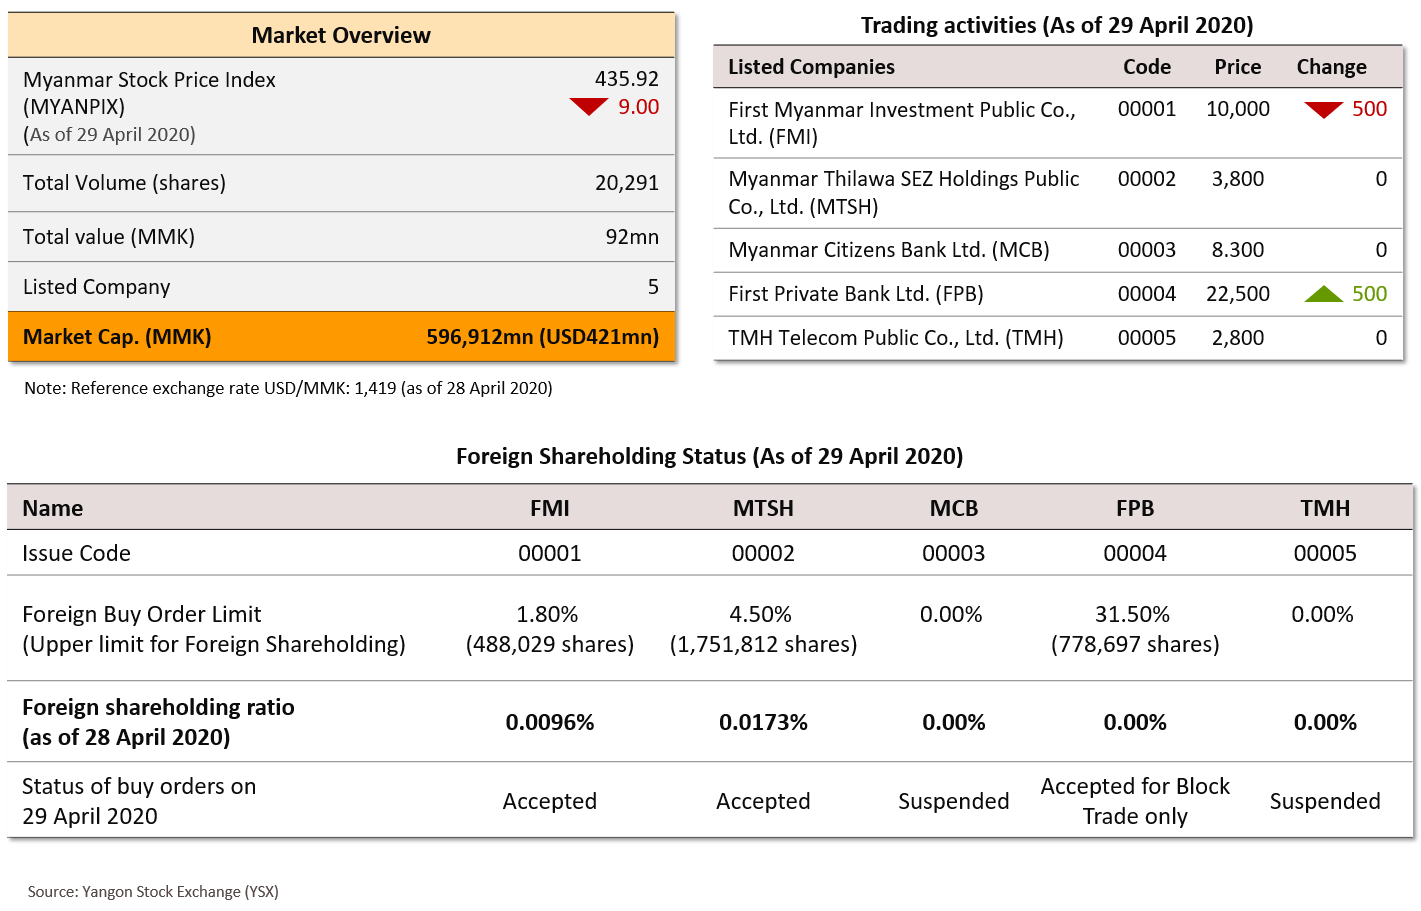Select the Total value 92mn figure

(631, 237)
